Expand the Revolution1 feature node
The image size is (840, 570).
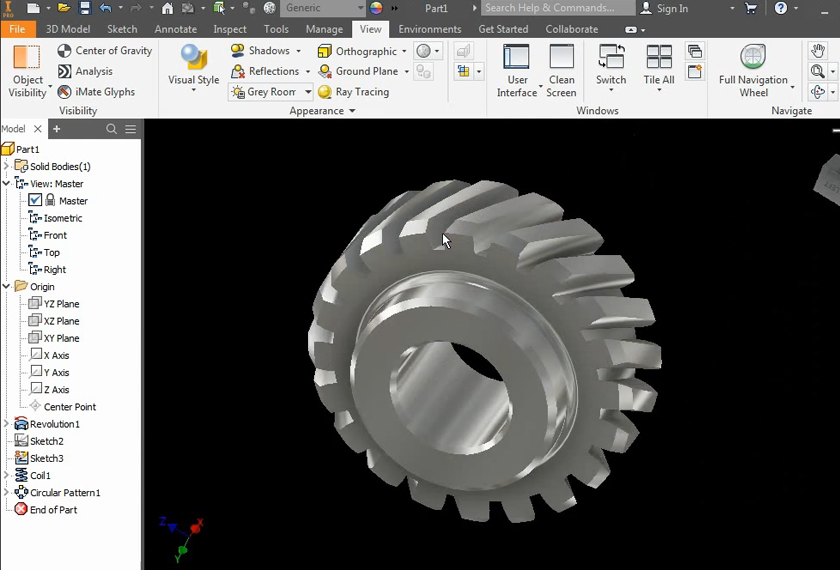point(7,424)
